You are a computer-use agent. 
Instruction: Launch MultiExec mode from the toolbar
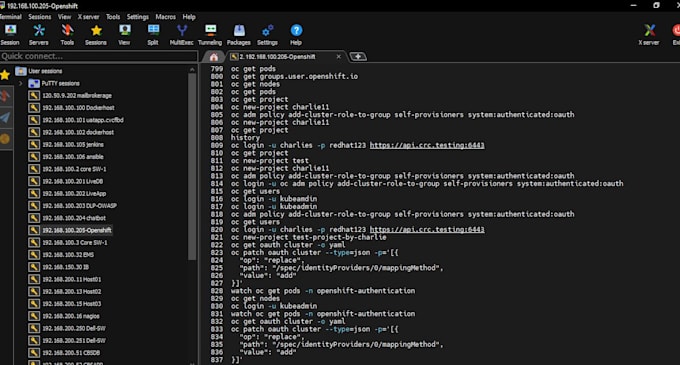182,34
